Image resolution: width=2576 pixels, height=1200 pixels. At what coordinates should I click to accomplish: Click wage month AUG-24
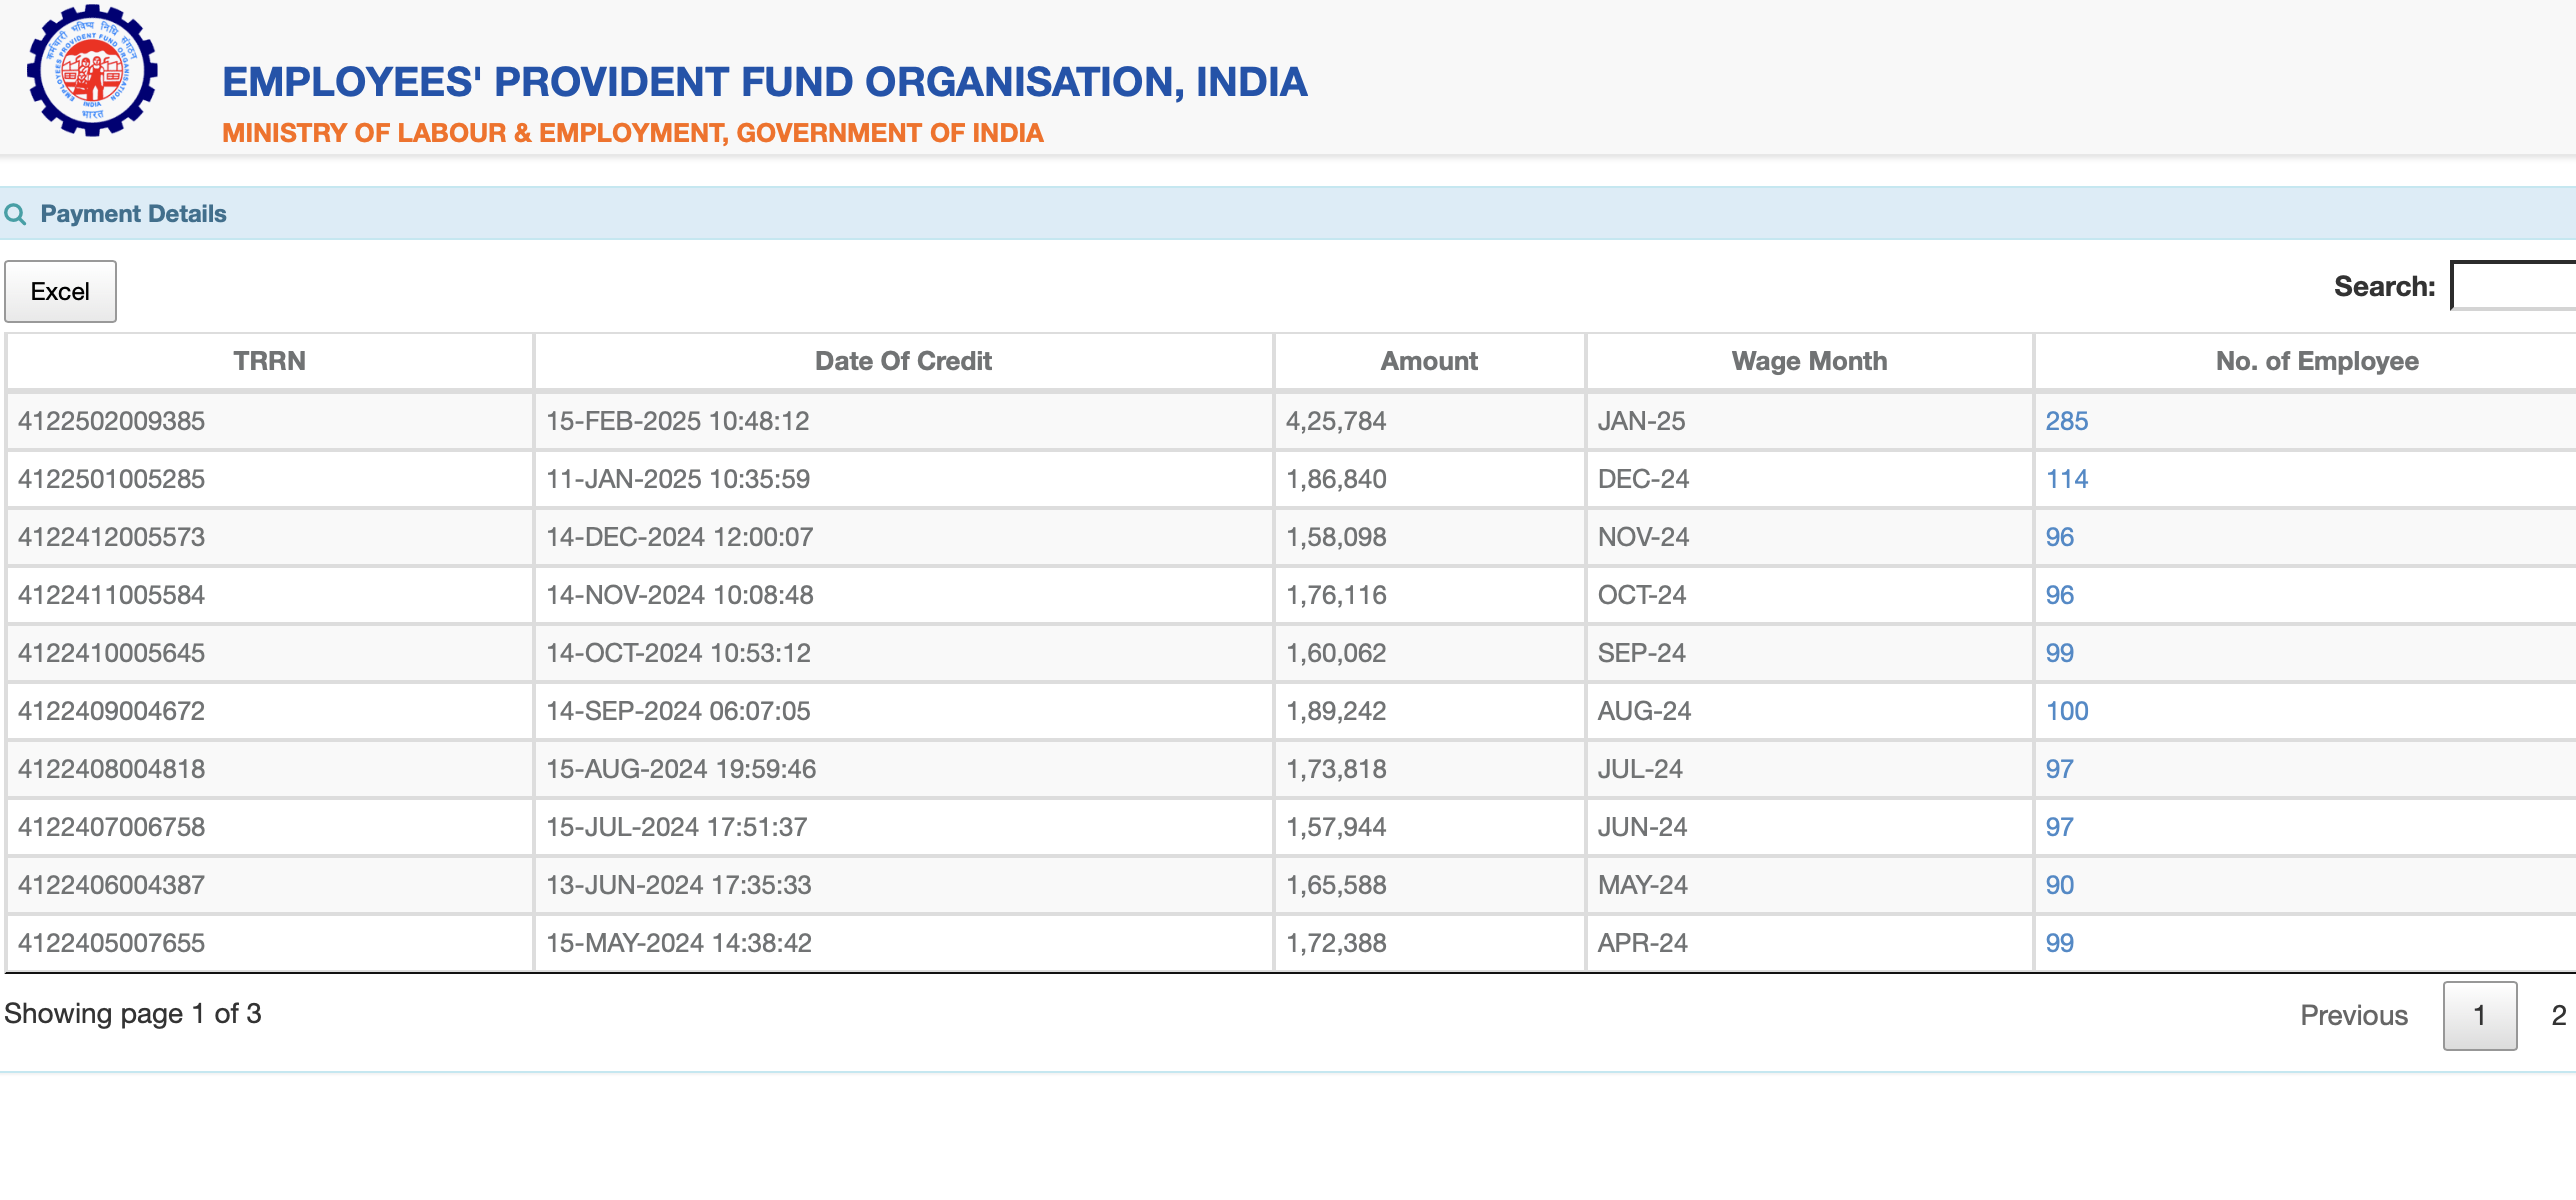(x=1643, y=711)
